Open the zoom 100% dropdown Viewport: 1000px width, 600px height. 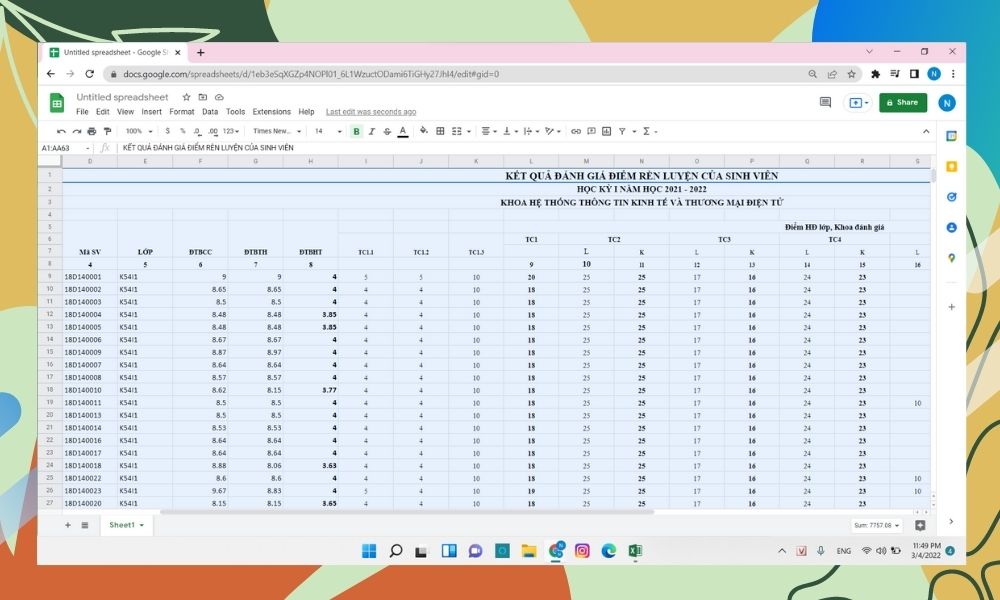click(136, 131)
